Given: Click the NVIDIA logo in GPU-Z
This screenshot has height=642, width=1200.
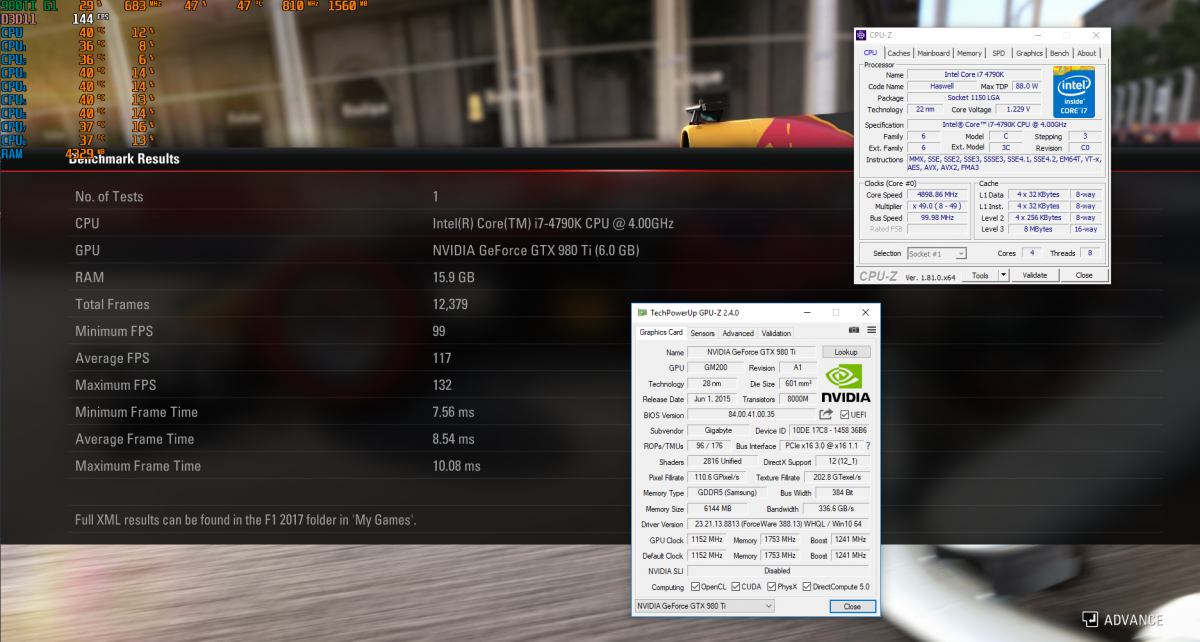Looking at the screenshot, I should 846,382.
